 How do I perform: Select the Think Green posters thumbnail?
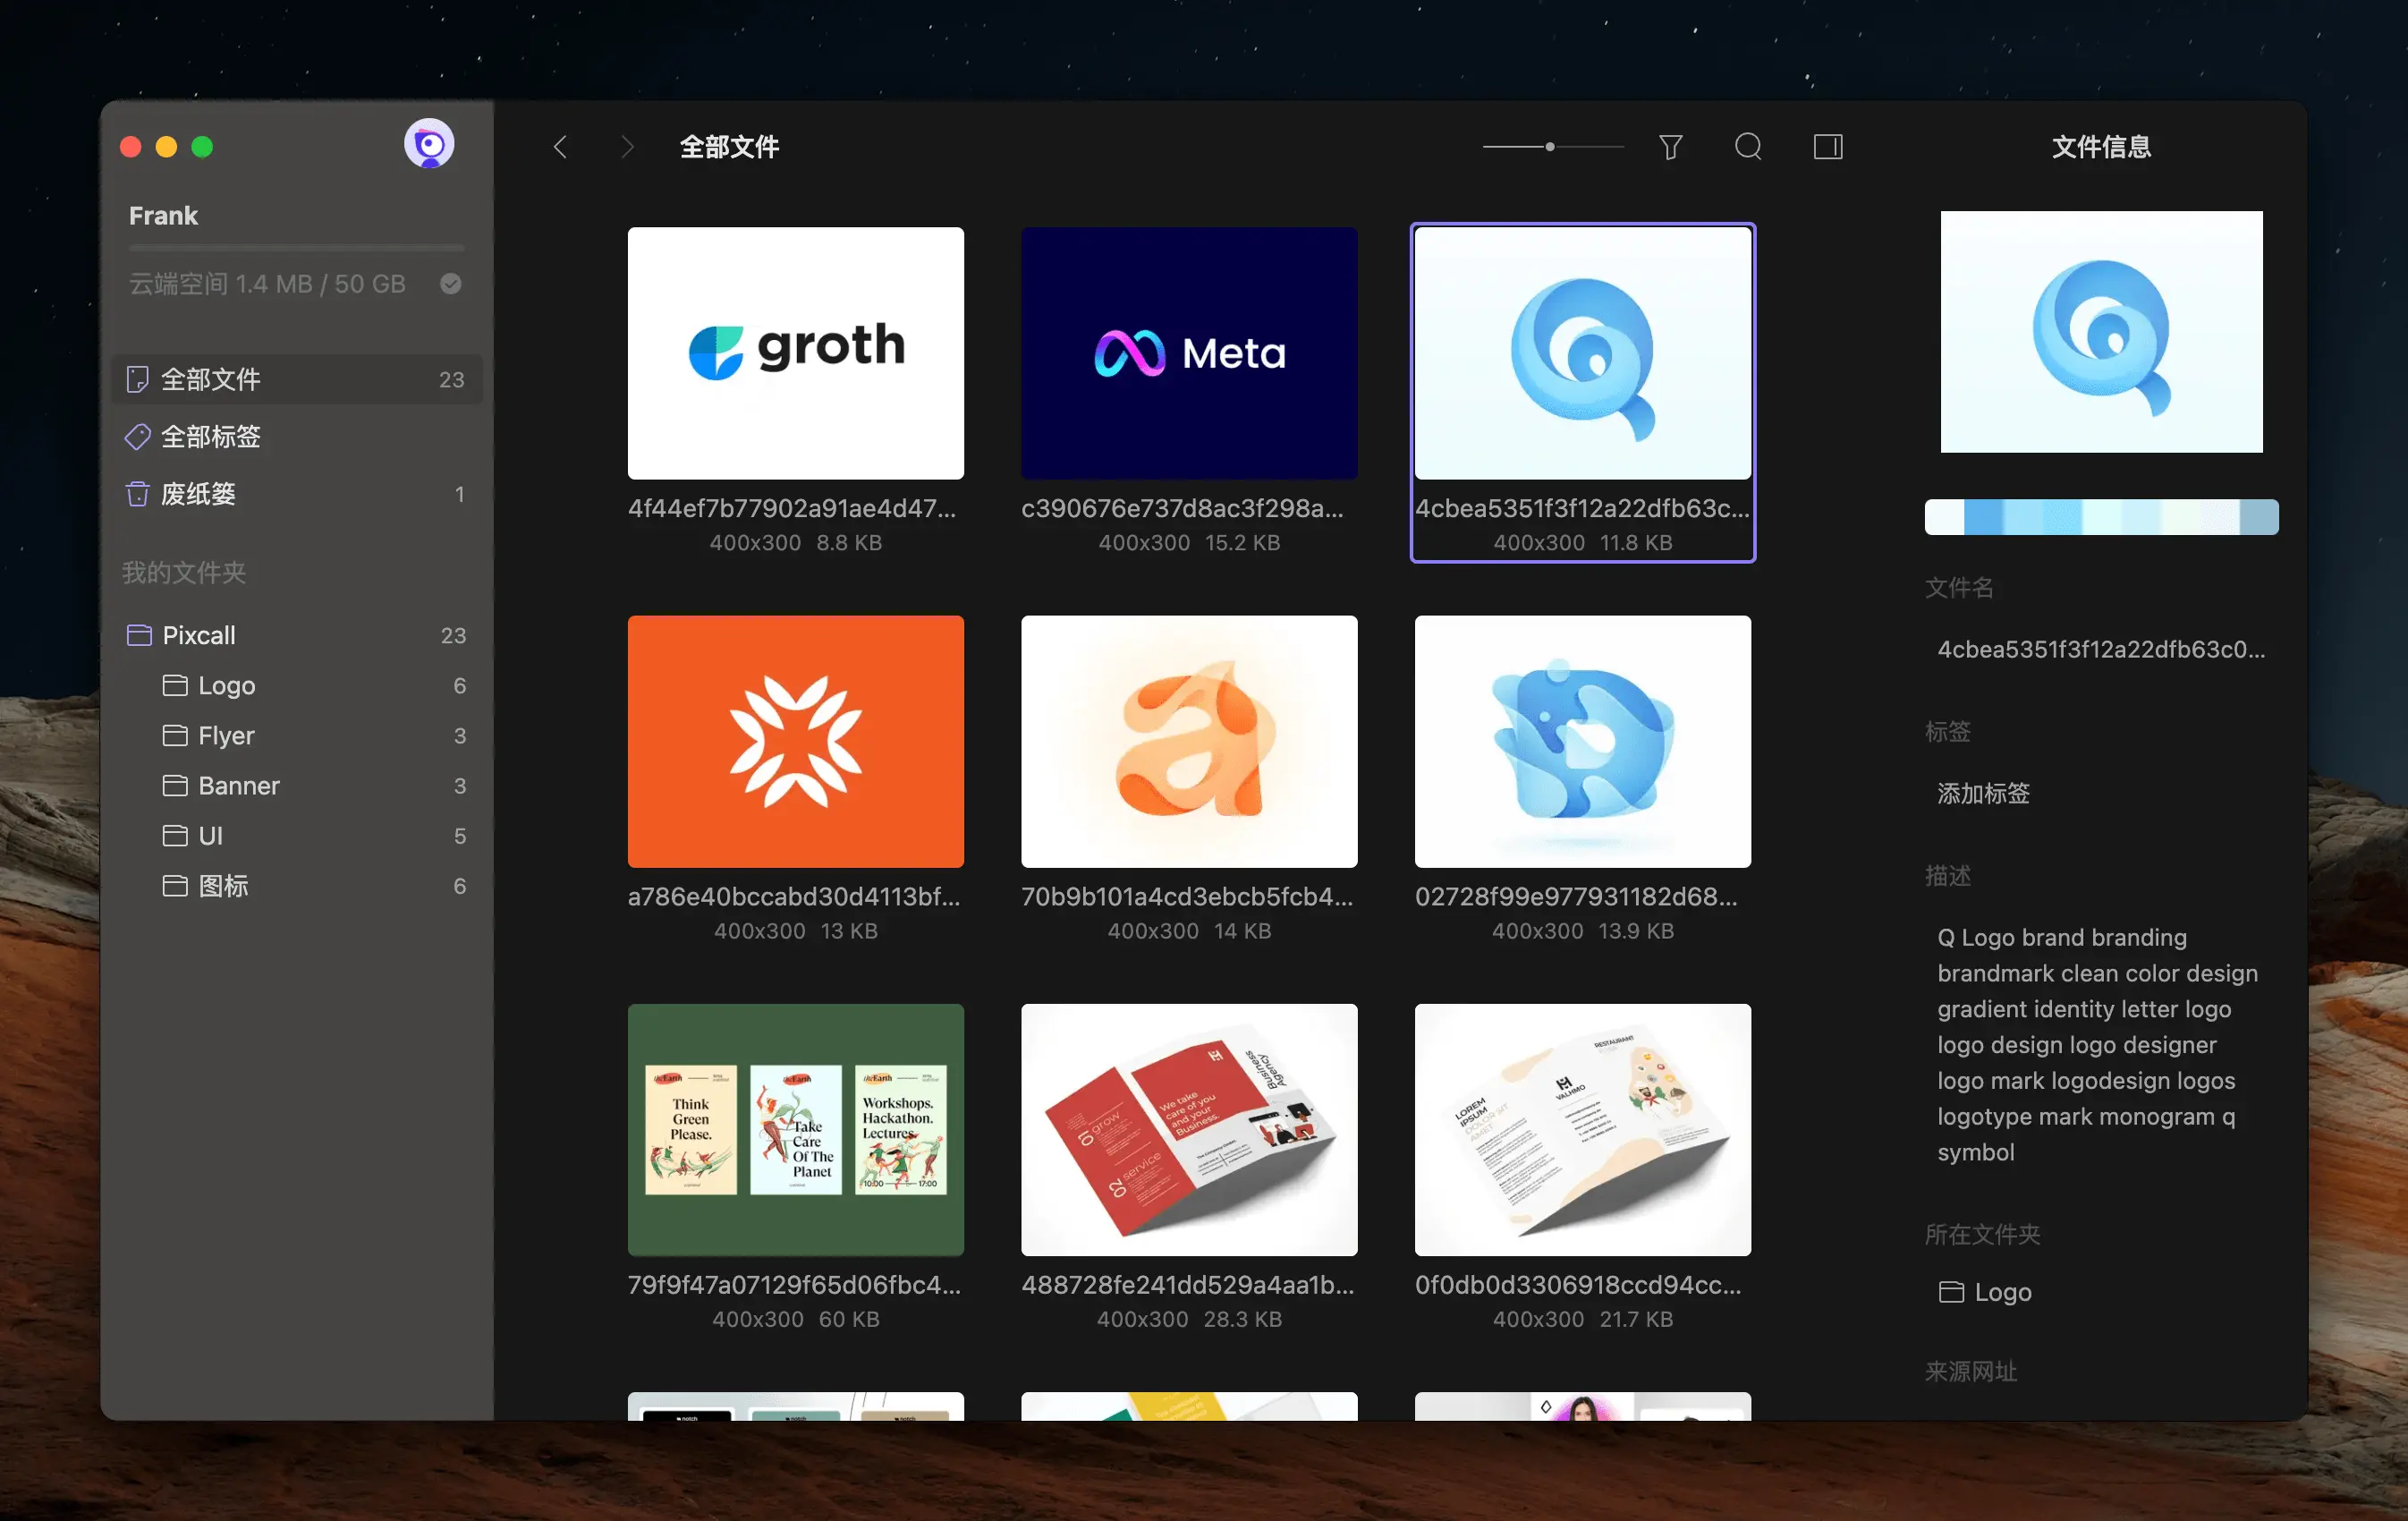point(796,1130)
